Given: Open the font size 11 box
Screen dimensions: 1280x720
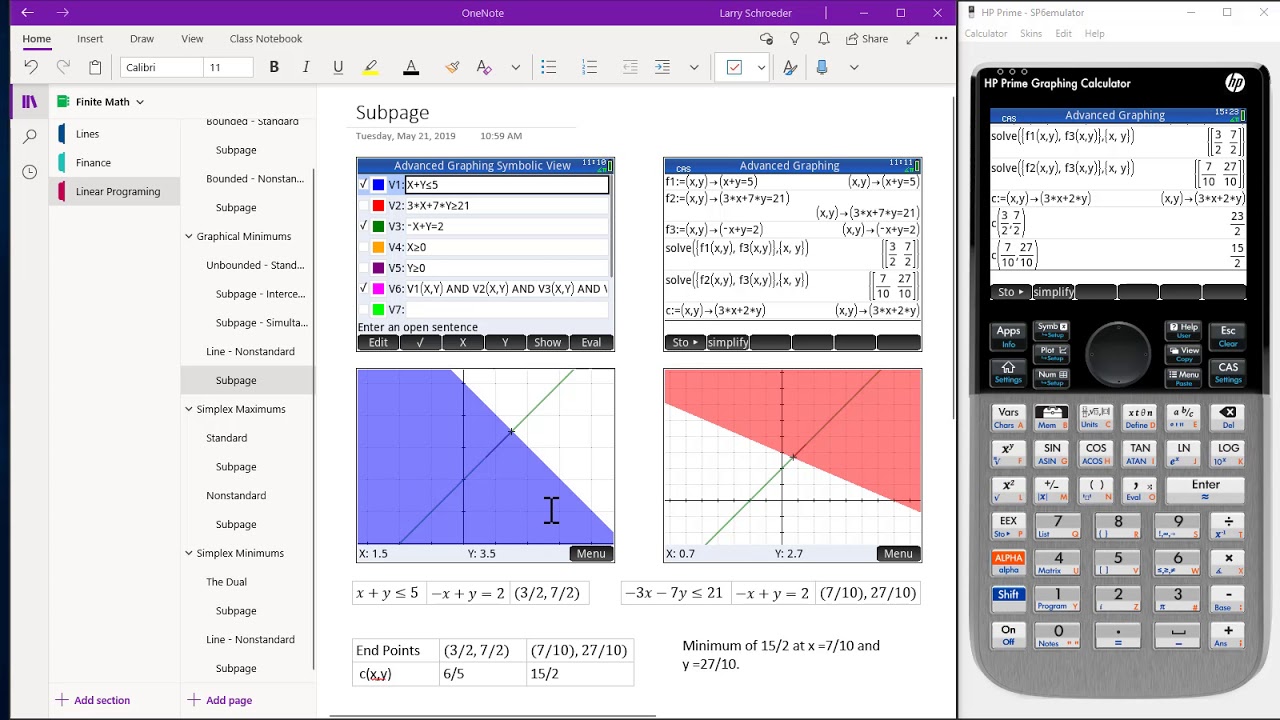Looking at the screenshot, I should coord(229,67).
